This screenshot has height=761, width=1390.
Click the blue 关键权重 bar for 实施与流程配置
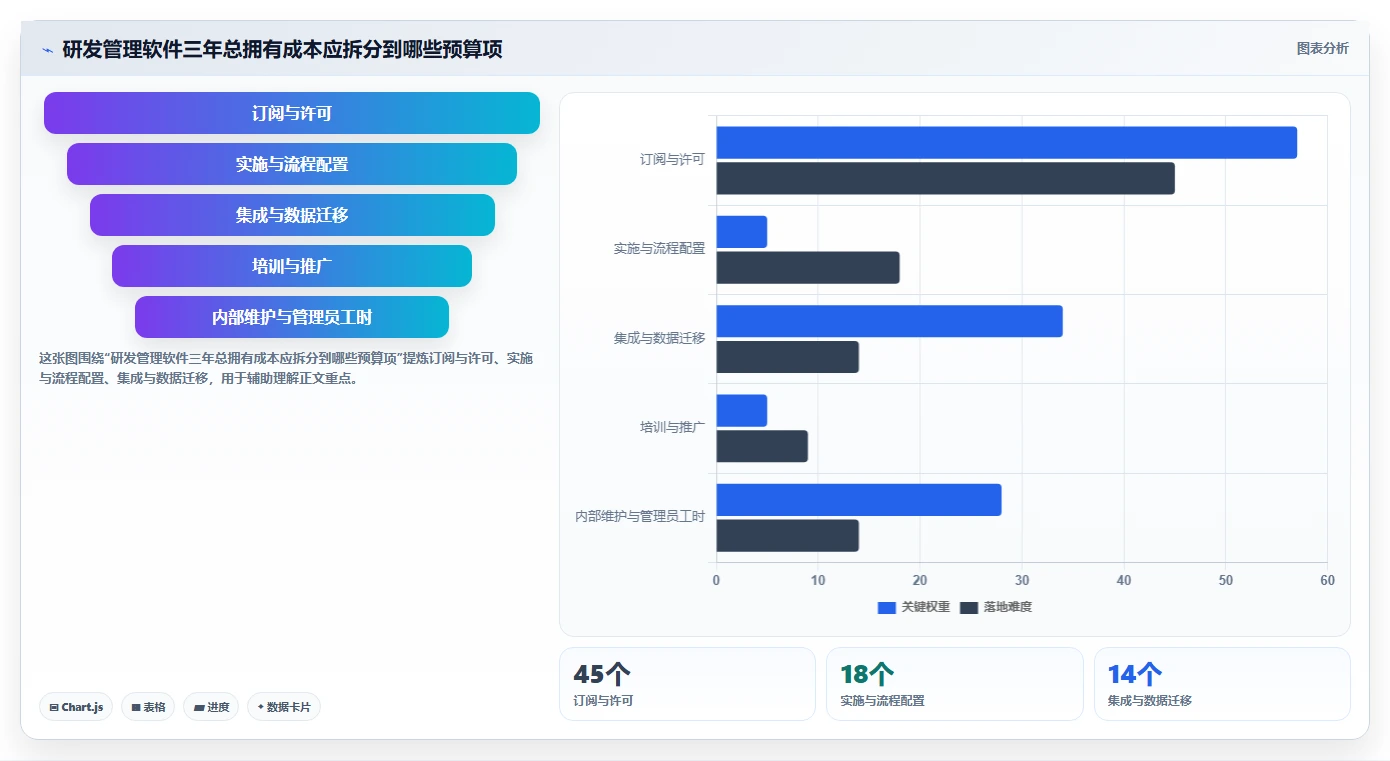741,232
